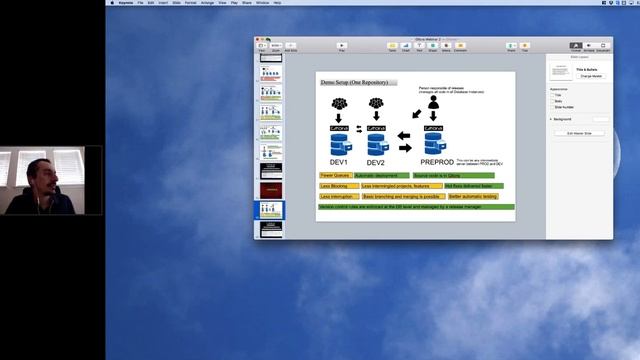Click the Background color well
The image size is (640, 360).
(x=600, y=119)
